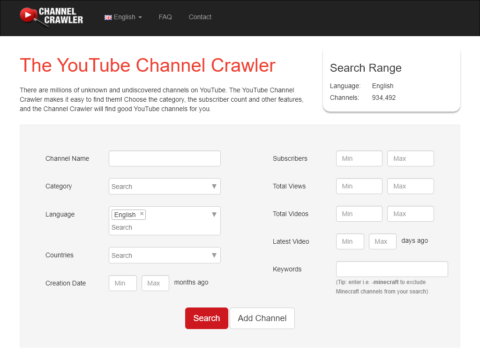This screenshot has height=360, width=480.
Task: Expand the Language dropdown arrow
Action: pyautogui.click(x=214, y=214)
